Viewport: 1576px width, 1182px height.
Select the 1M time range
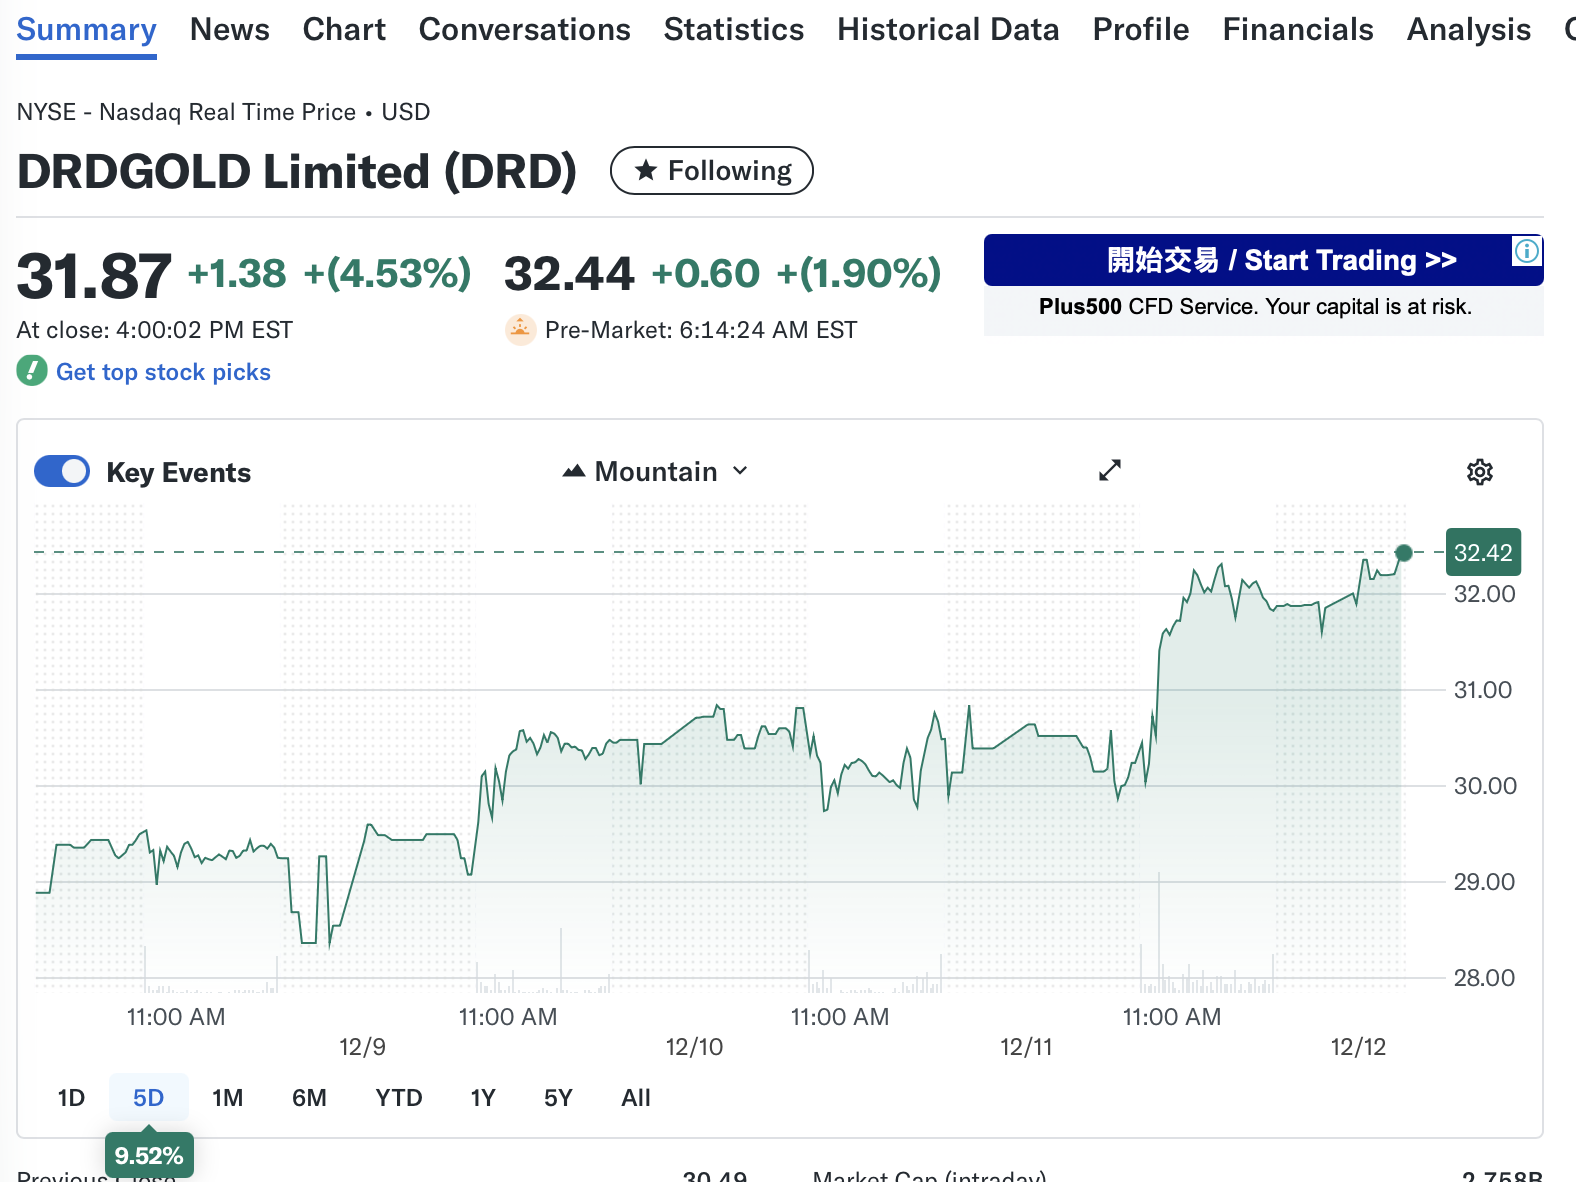(227, 1098)
